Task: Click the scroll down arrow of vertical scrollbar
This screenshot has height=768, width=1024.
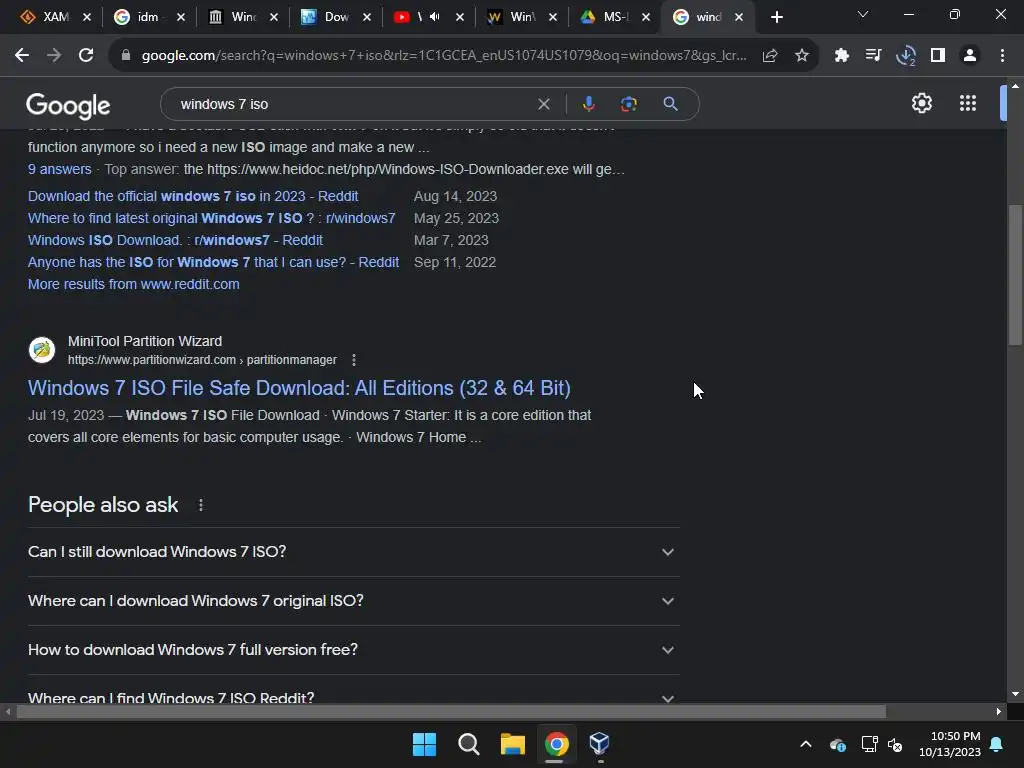Action: tap(1015, 694)
